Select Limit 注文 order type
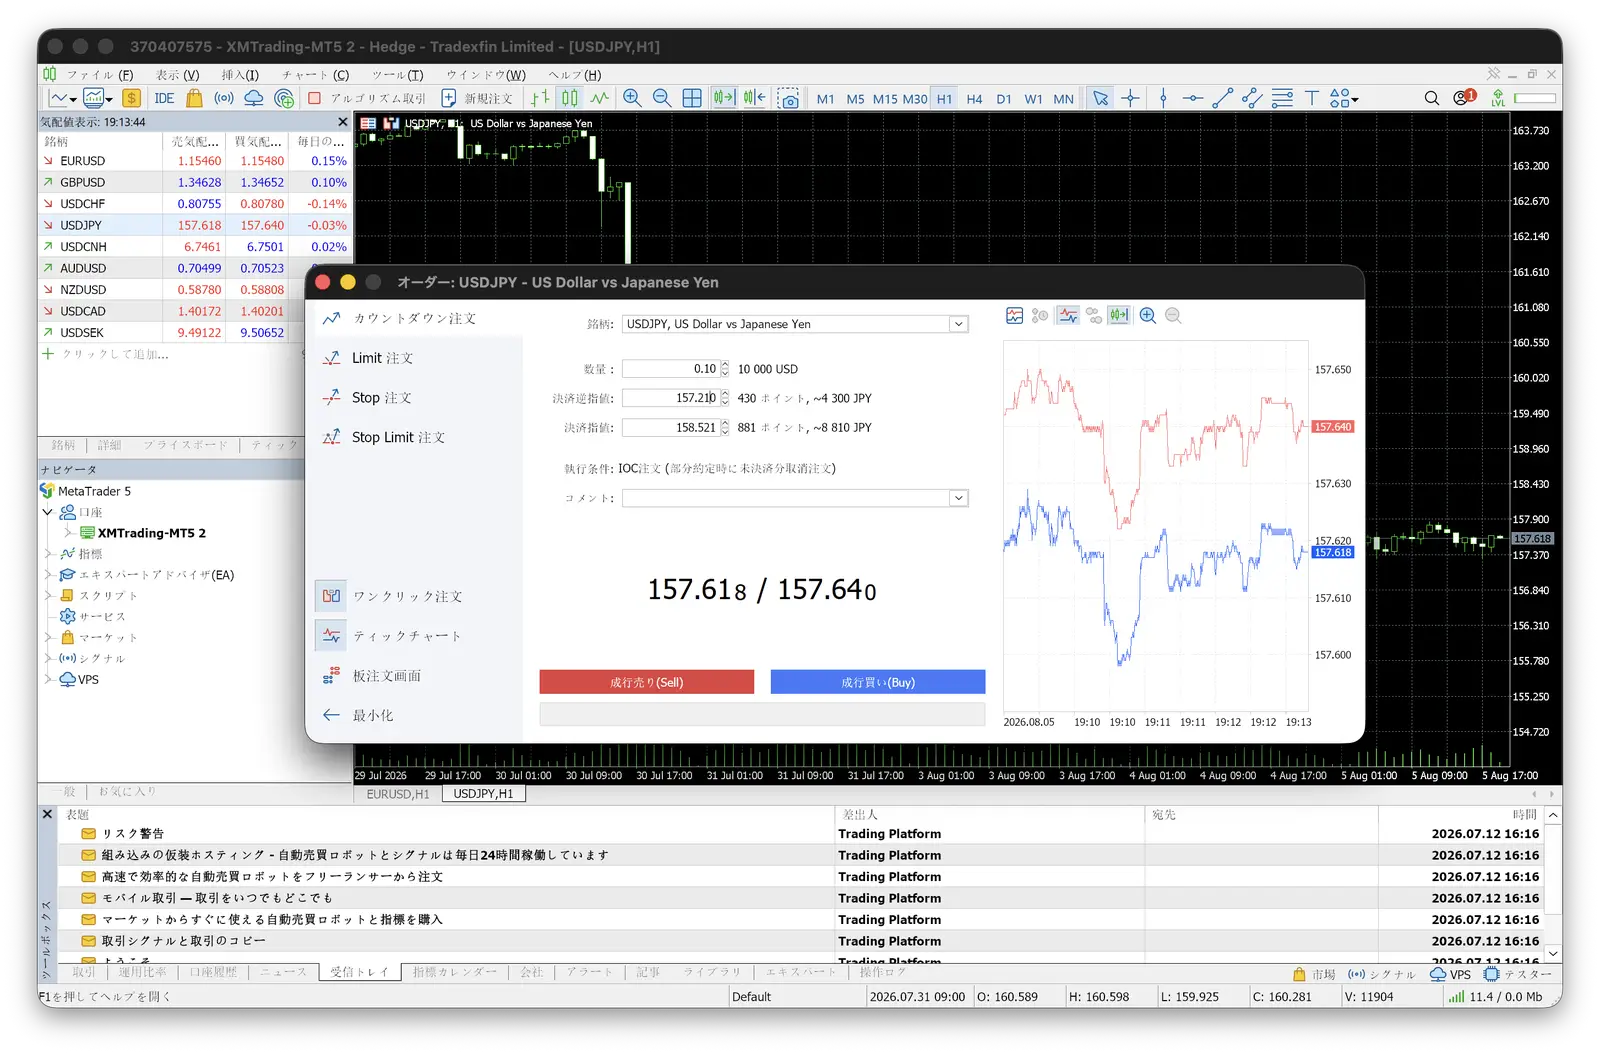 click(382, 358)
